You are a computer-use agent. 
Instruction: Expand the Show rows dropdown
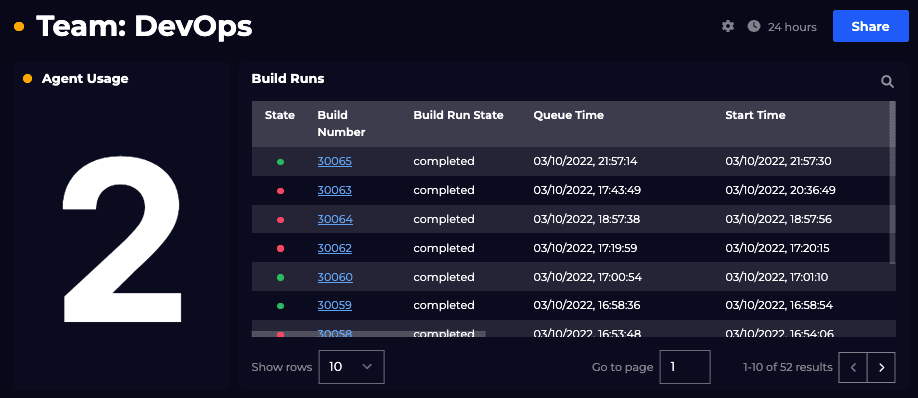coord(351,367)
